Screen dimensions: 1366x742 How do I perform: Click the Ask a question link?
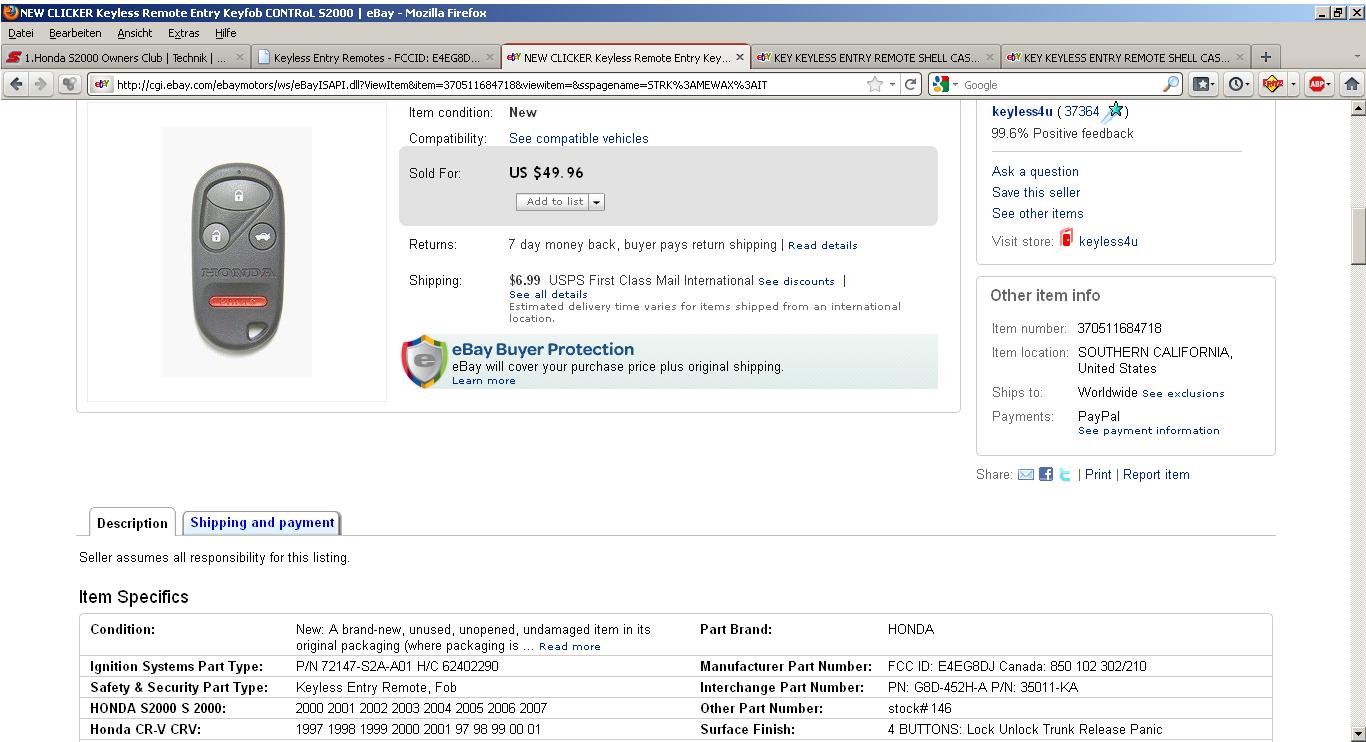1035,172
